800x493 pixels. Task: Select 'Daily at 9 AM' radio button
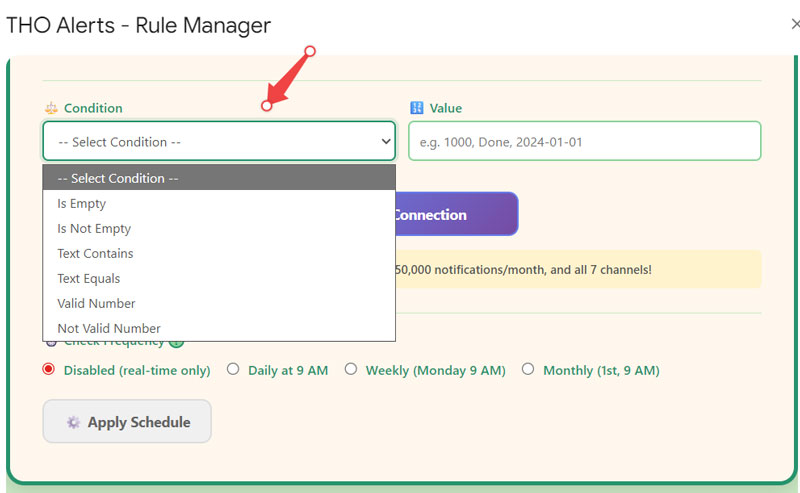(x=233, y=369)
